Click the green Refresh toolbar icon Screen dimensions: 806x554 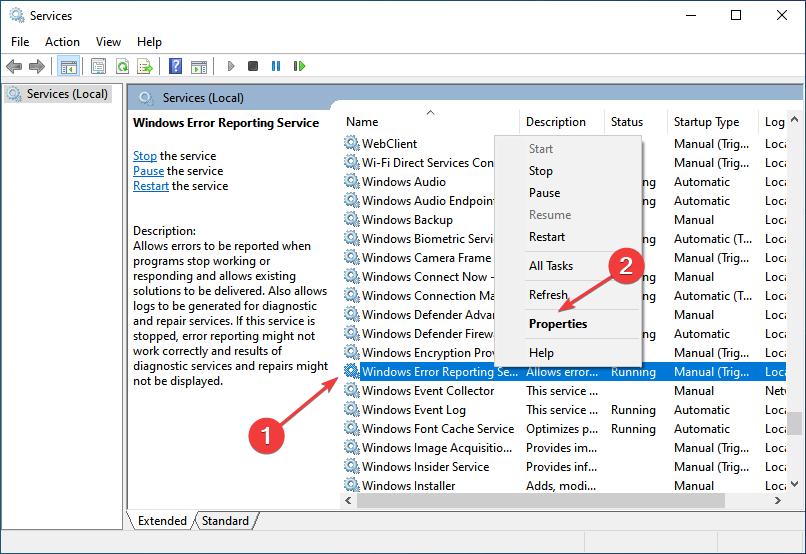point(121,66)
